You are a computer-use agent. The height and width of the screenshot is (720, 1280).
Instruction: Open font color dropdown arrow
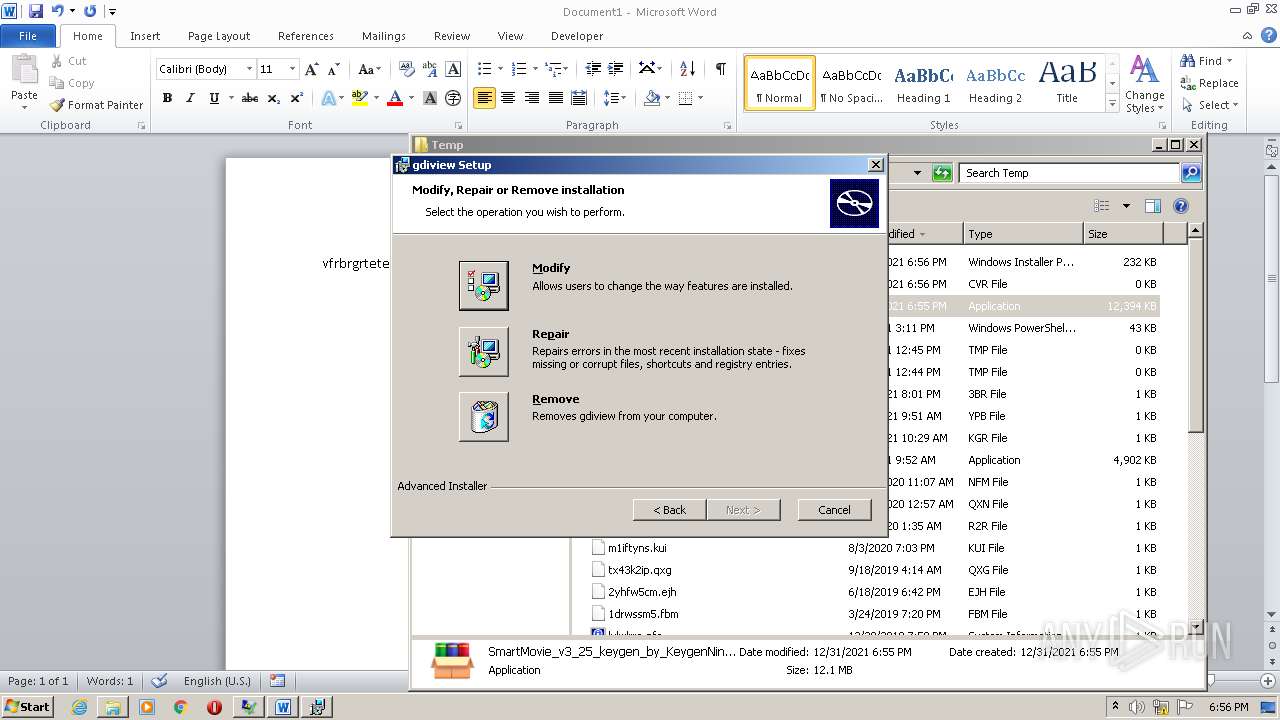412,98
